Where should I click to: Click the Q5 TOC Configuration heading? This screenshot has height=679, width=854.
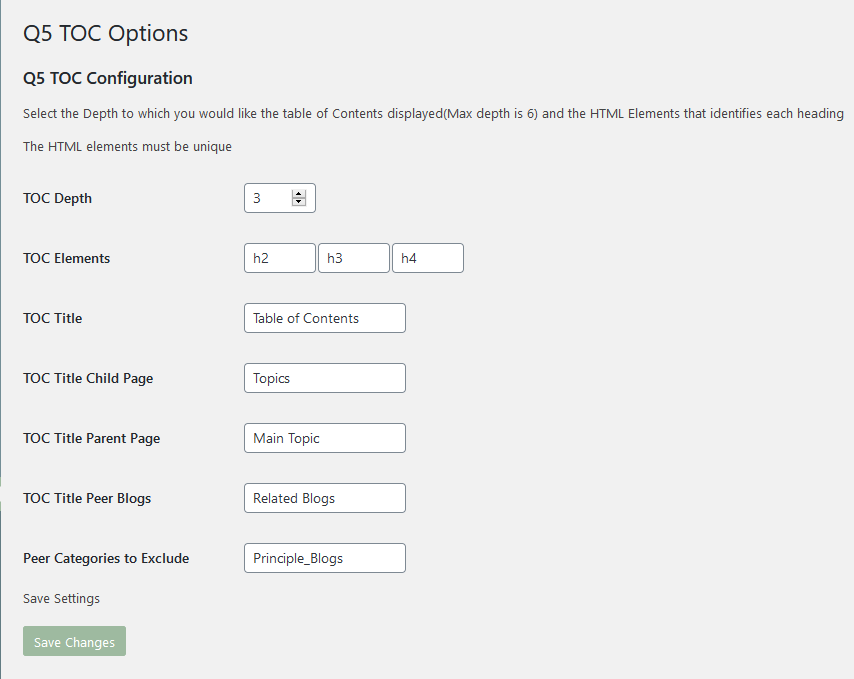pos(108,78)
